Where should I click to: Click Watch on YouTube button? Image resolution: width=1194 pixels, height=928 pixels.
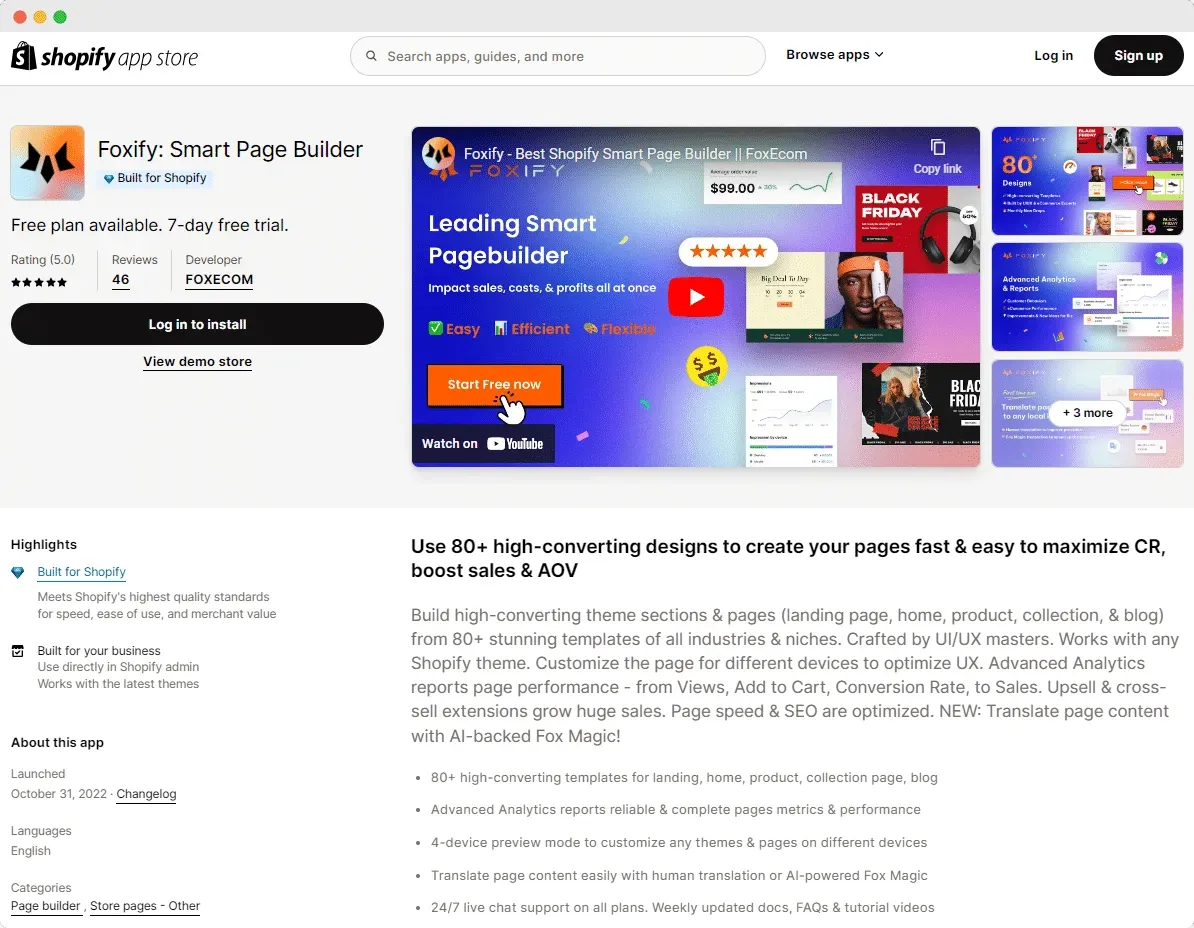(x=483, y=444)
